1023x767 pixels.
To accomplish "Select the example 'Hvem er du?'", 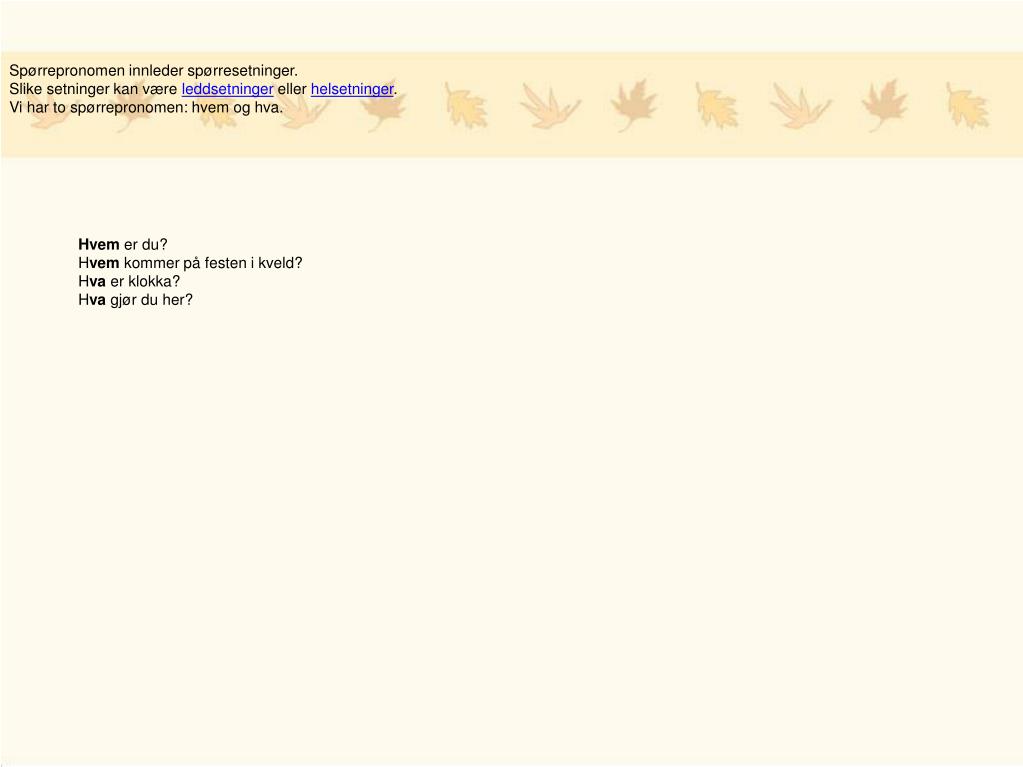I will pos(123,245).
